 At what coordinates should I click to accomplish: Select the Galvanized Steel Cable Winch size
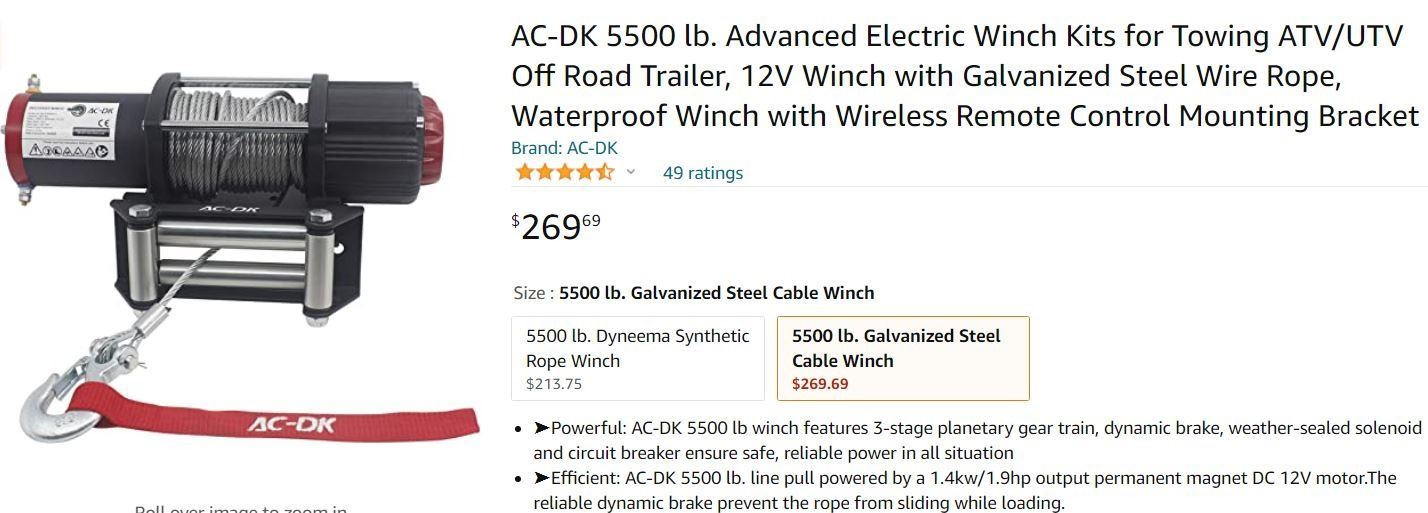902,358
